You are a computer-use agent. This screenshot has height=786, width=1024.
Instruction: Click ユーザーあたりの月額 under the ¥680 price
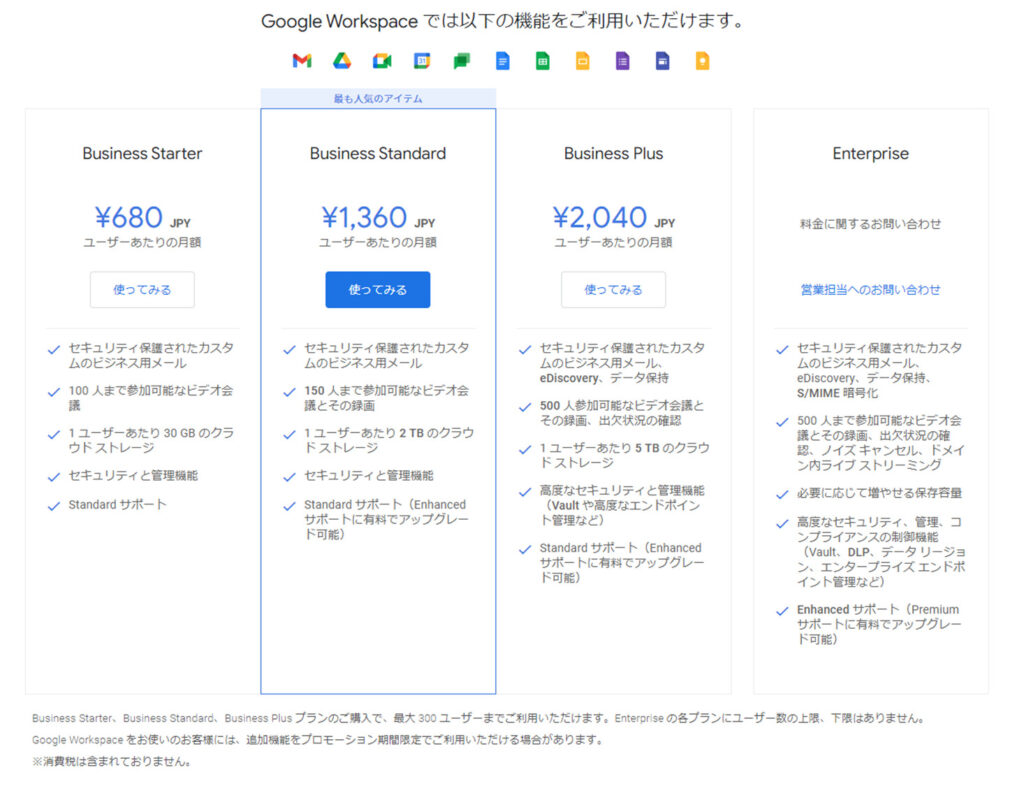point(142,242)
